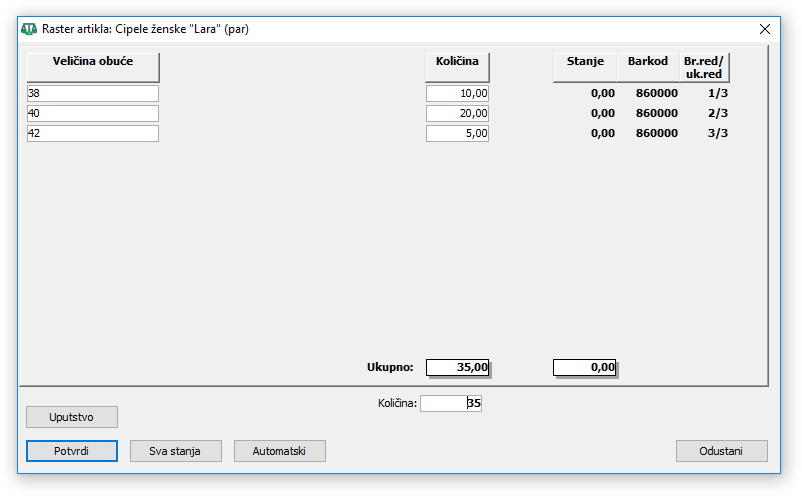Click the application icon in the title bar
Screen dimensions: 802x496
[29, 29]
